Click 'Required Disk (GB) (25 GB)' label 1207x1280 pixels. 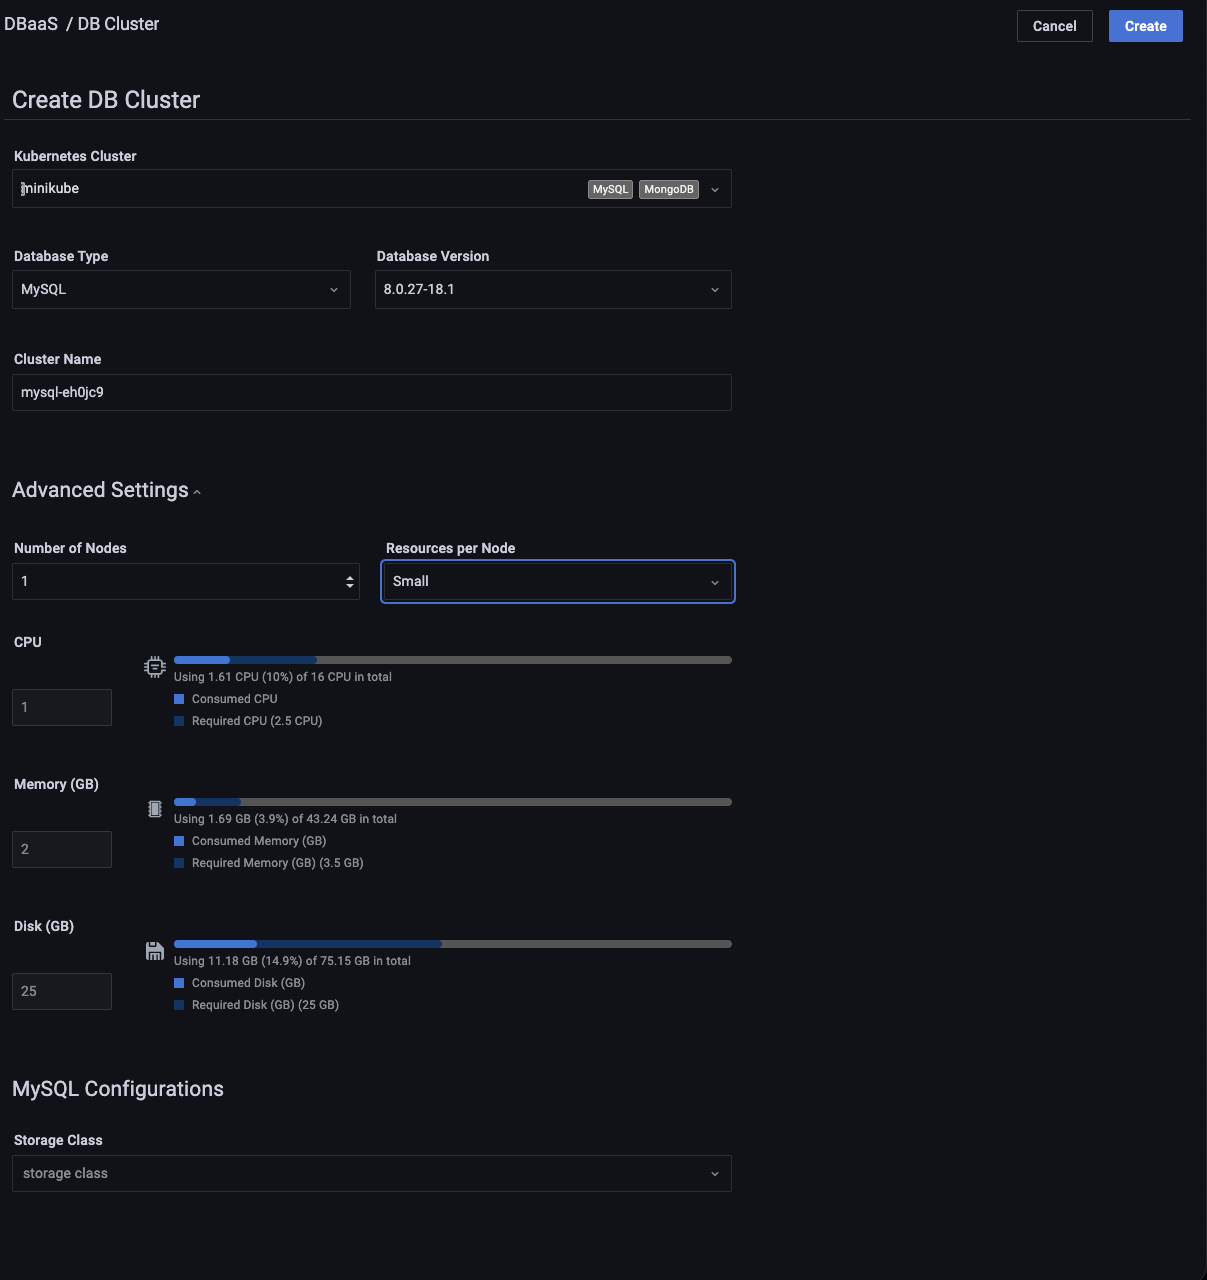click(x=266, y=1005)
